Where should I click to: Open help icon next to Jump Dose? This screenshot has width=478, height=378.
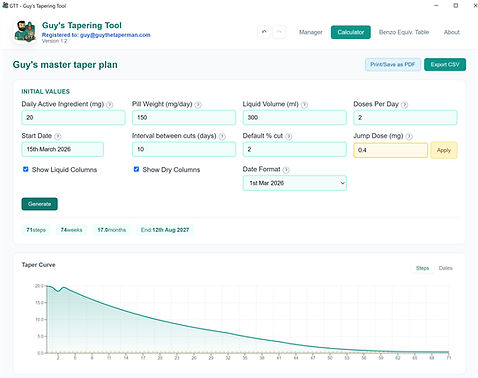point(409,136)
